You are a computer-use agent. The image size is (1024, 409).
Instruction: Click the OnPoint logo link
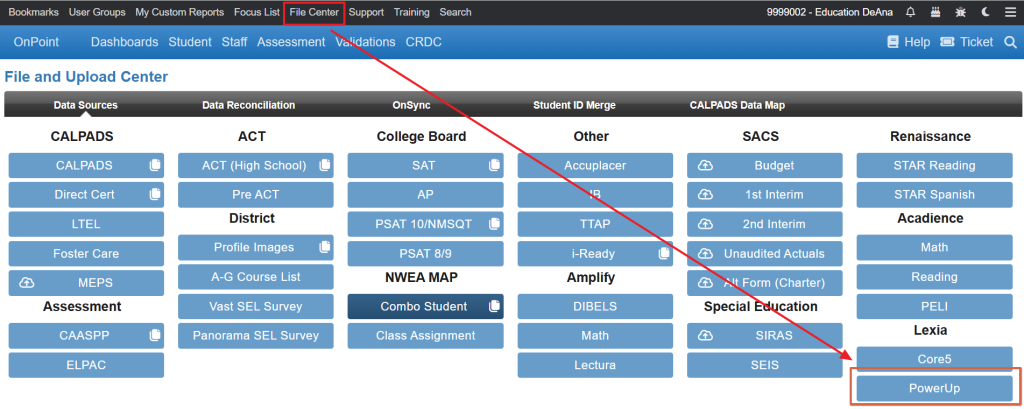(37, 42)
